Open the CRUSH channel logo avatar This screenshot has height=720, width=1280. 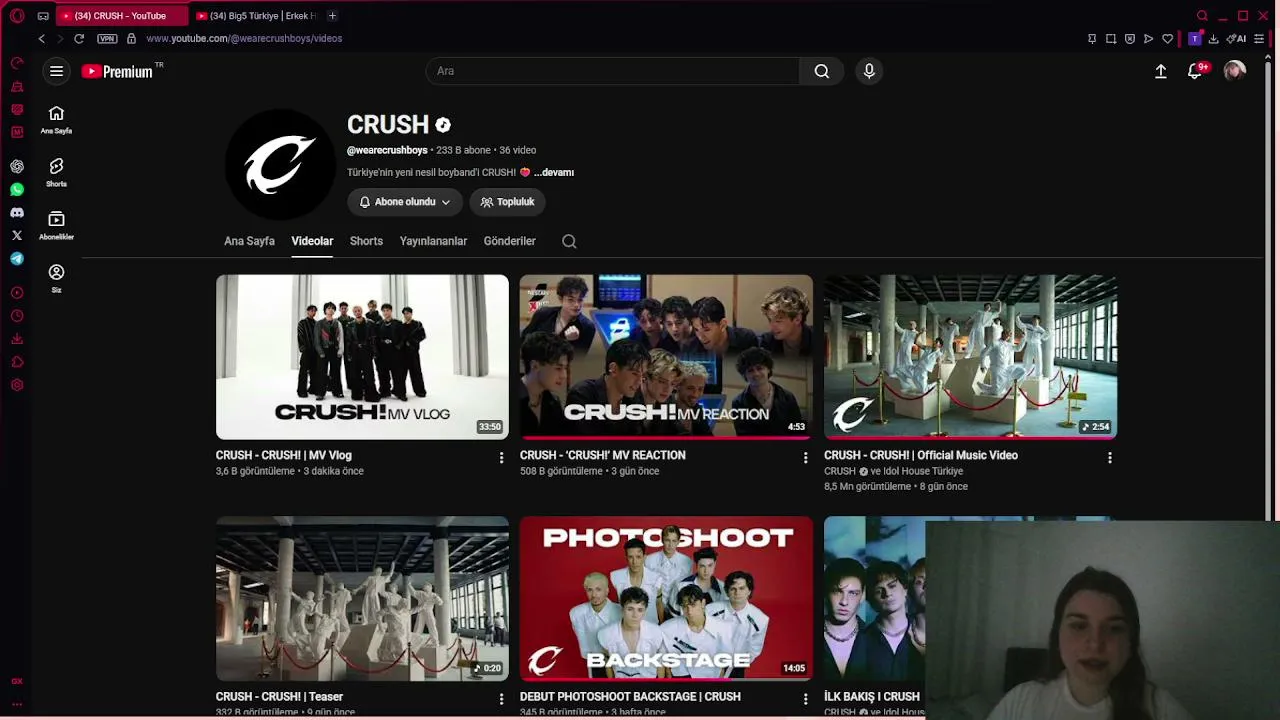(280, 165)
